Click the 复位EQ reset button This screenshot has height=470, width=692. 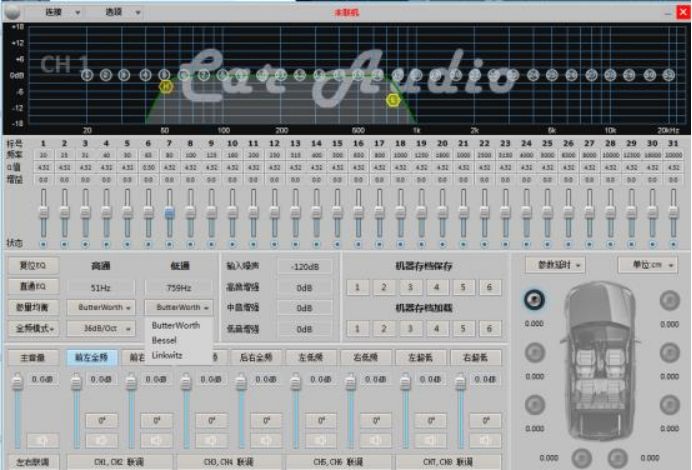[34, 266]
